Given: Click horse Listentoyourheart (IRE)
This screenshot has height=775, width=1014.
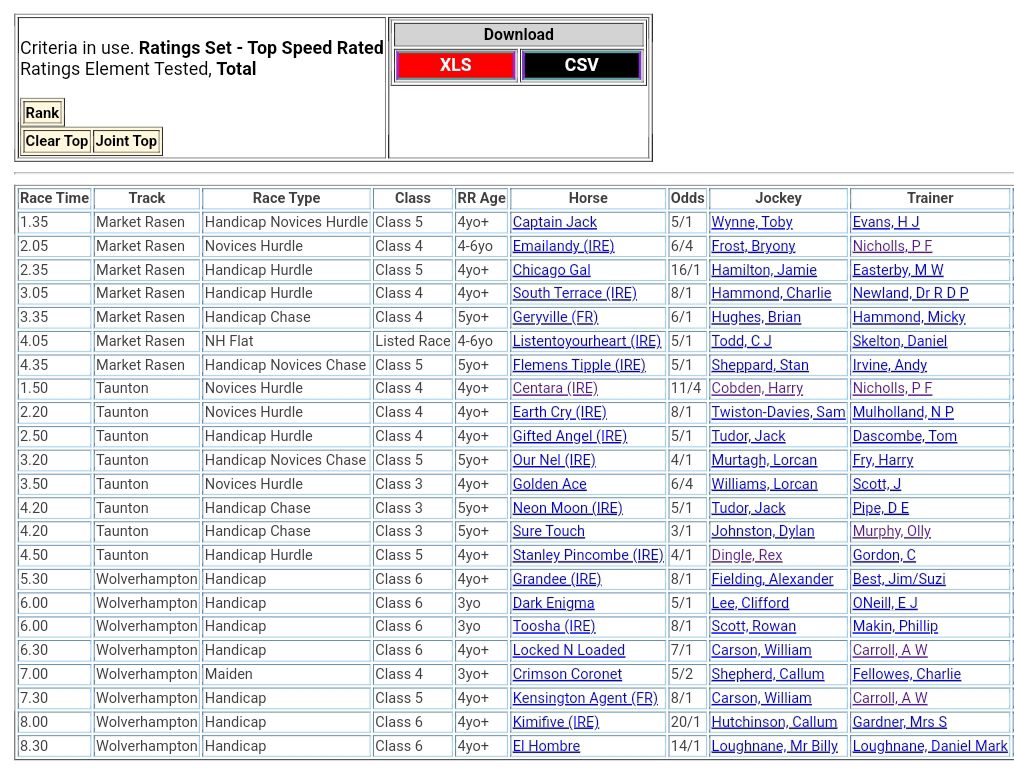Looking at the screenshot, I should pyautogui.click(x=586, y=341).
